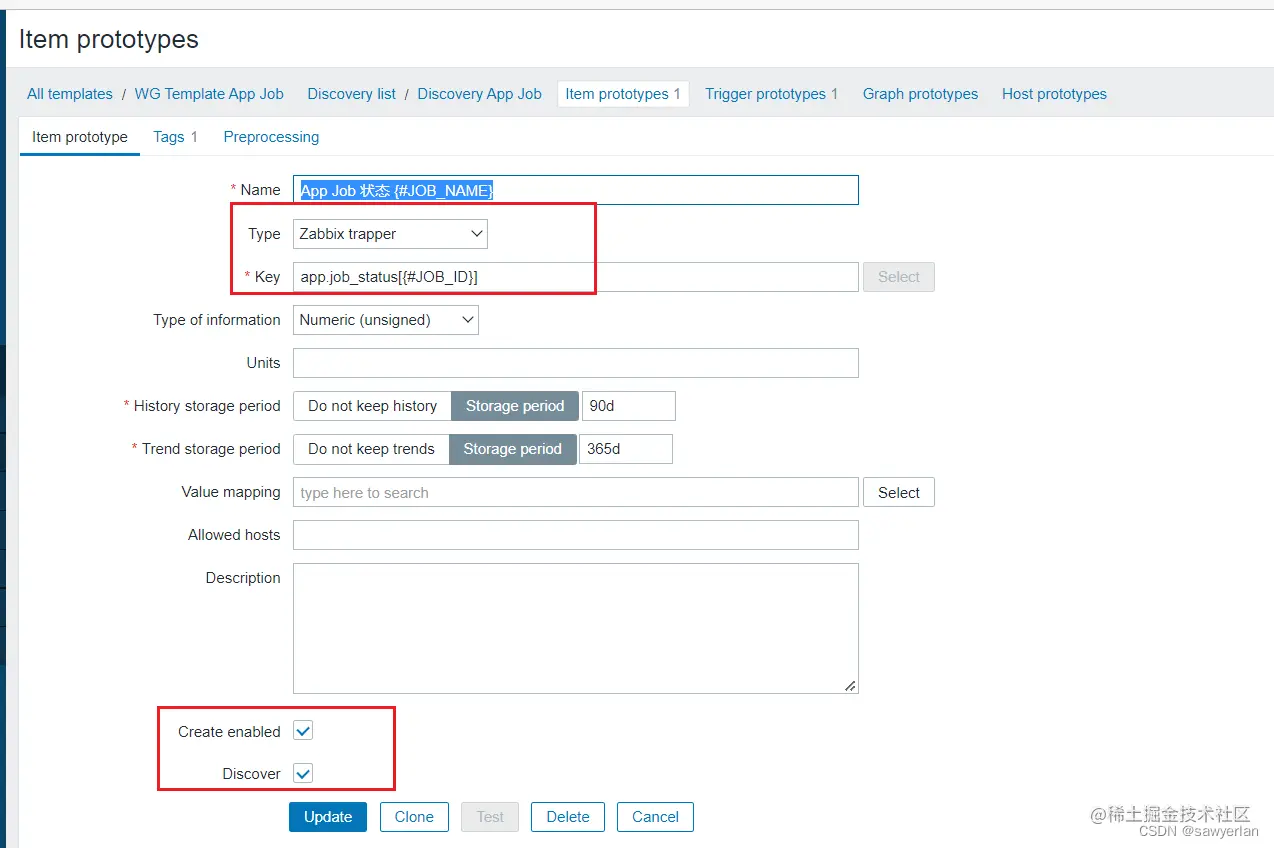Open Trigger prototypes in breadcrumb
The height and width of the screenshot is (848, 1274).
[x=771, y=94]
